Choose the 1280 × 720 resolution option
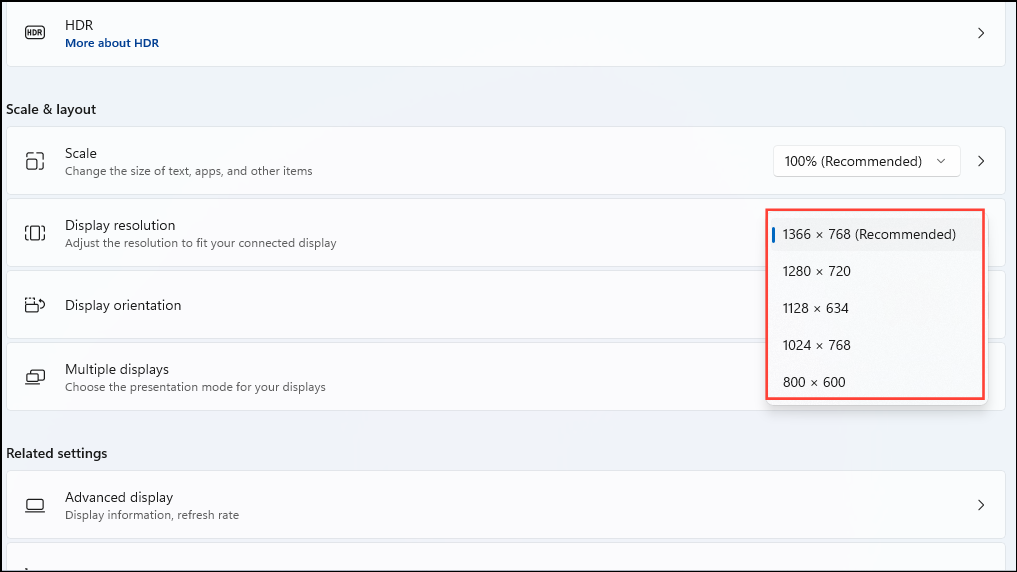This screenshot has width=1017, height=572. coord(817,271)
